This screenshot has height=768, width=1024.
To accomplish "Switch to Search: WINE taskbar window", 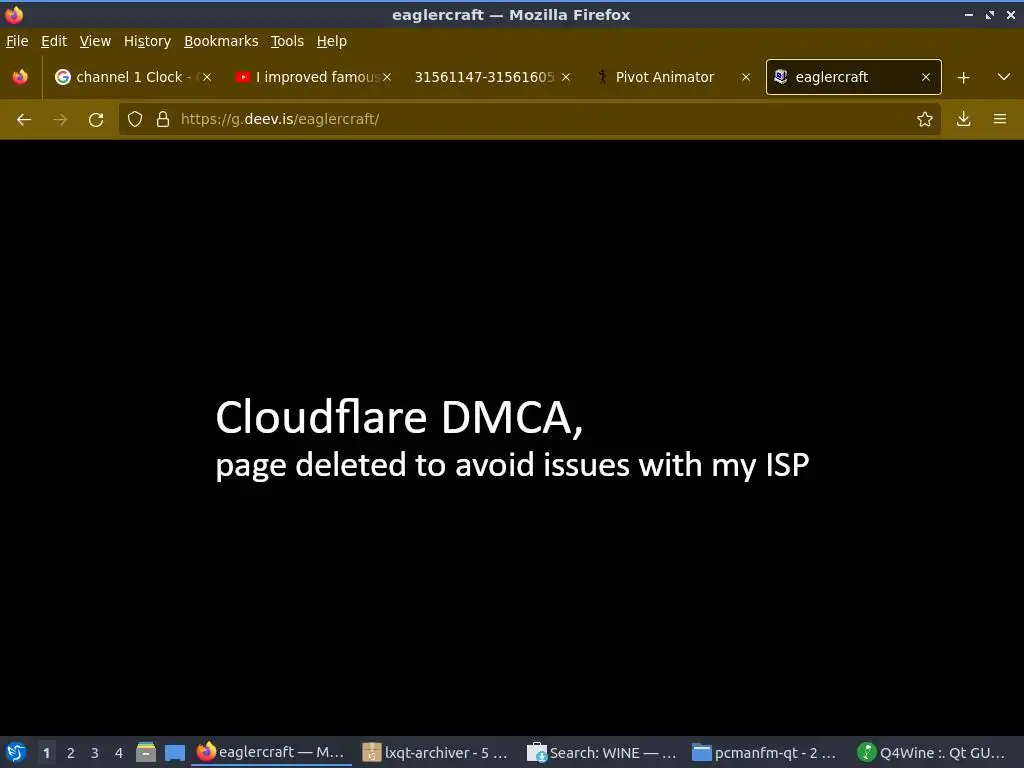I will pyautogui.click(x=602, y=752).
